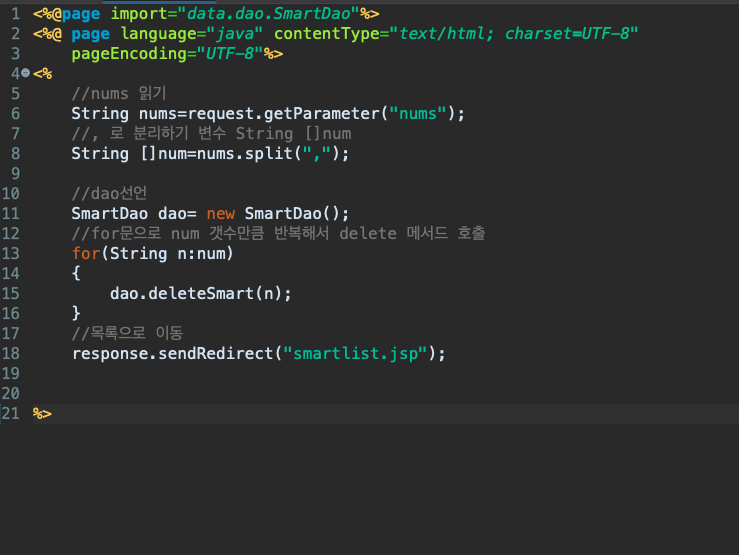739x555 pixels.
Task: Click the for-loop comment on line 12
Action: (278, 234)
